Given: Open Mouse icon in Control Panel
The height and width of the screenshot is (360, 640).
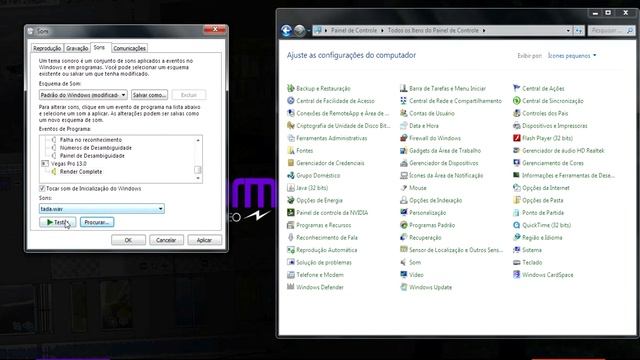Looking at the screenshot, I should pyautogui.click(x=404, y=188).
